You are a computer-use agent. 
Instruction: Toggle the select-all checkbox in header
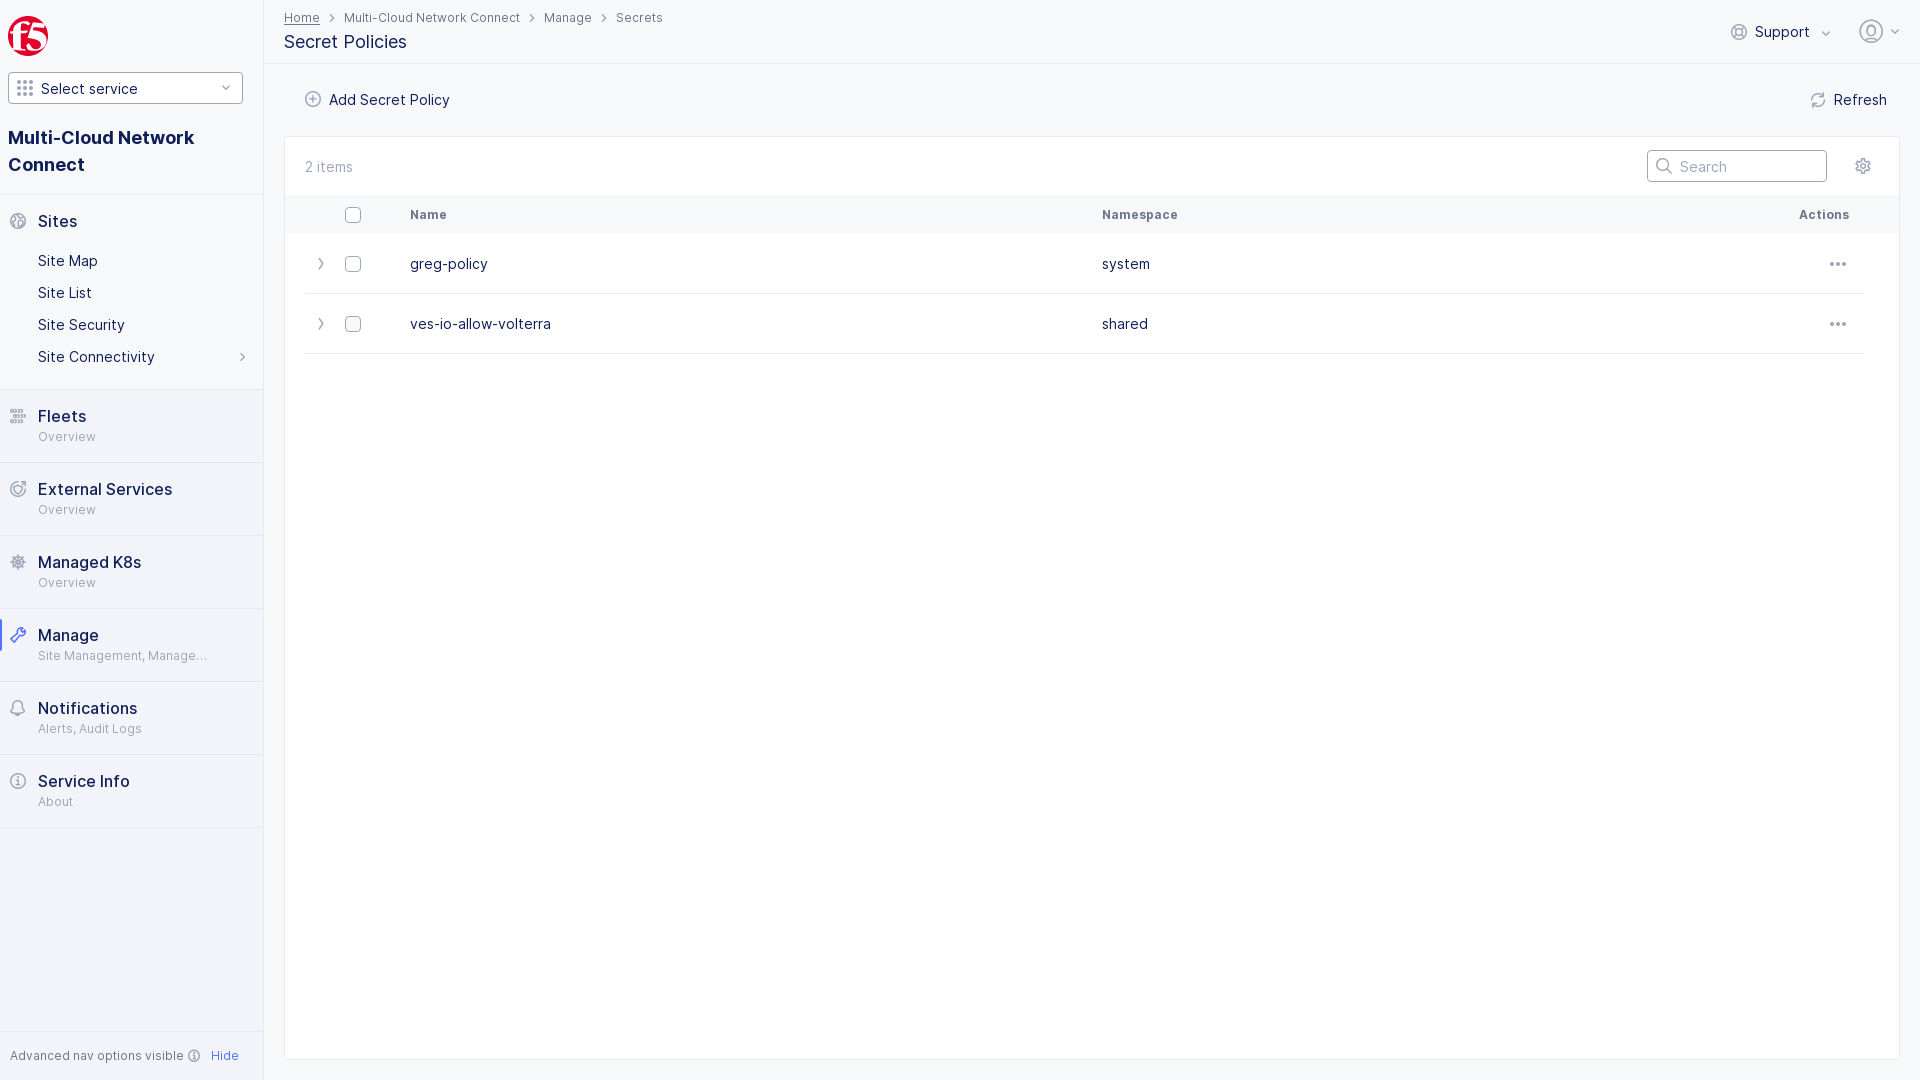pos(353,215)
